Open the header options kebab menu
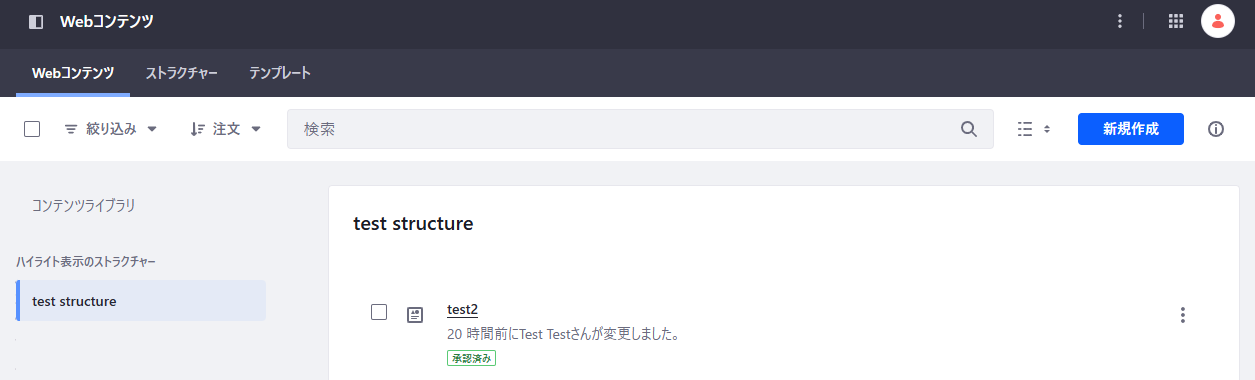1255x380 pixels. click(x=1120, y=21)
